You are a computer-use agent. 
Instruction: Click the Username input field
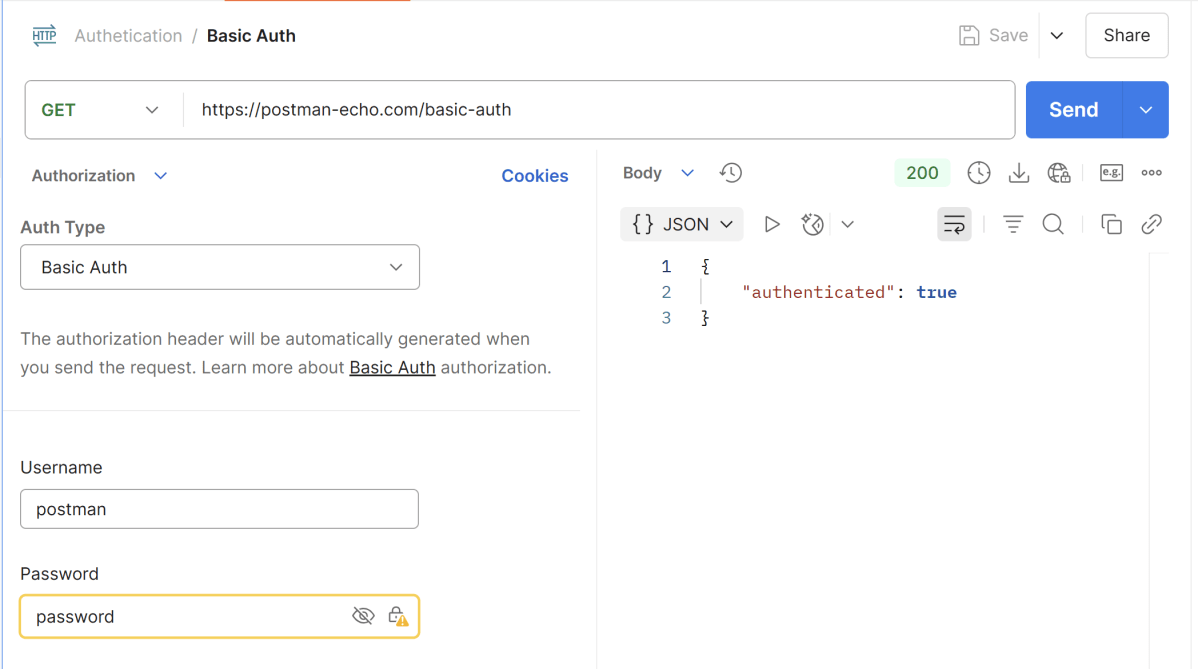click(x=219, y=509)
